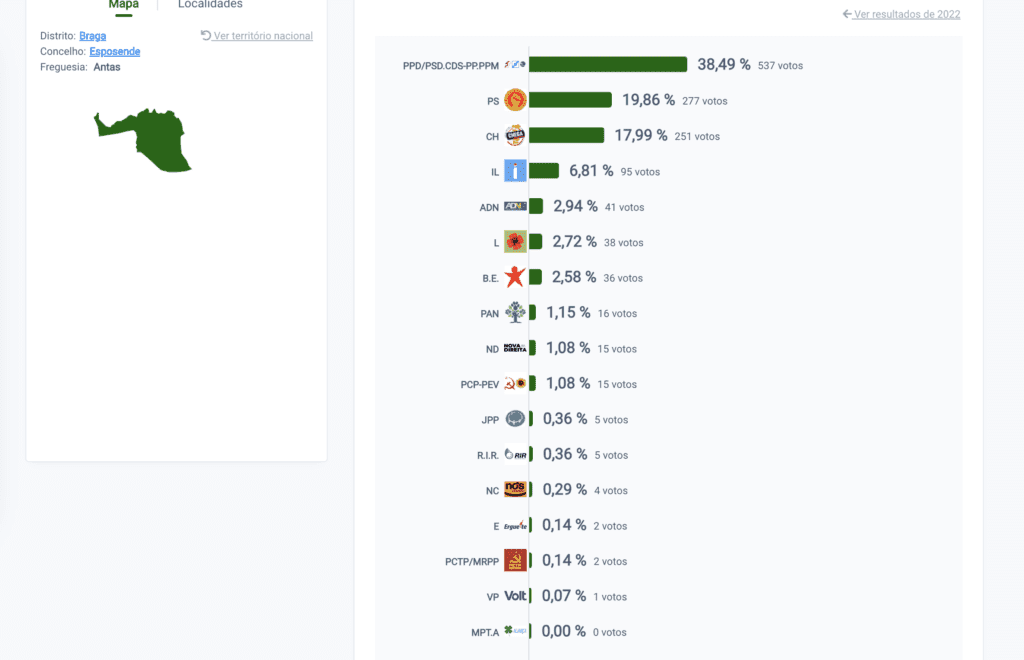This screenshot has width=1024, height=660.
Task: Click the PS party fist logo
Action: [x=515, y=100]
